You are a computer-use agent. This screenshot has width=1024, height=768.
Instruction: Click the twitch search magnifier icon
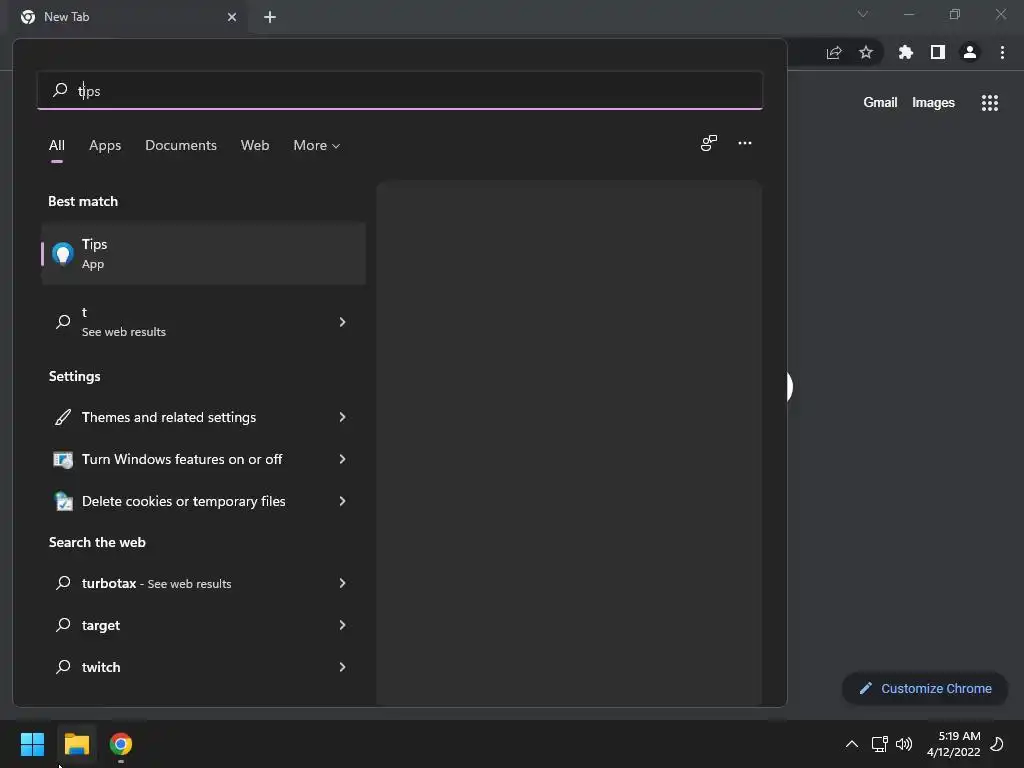coord(63,667)
